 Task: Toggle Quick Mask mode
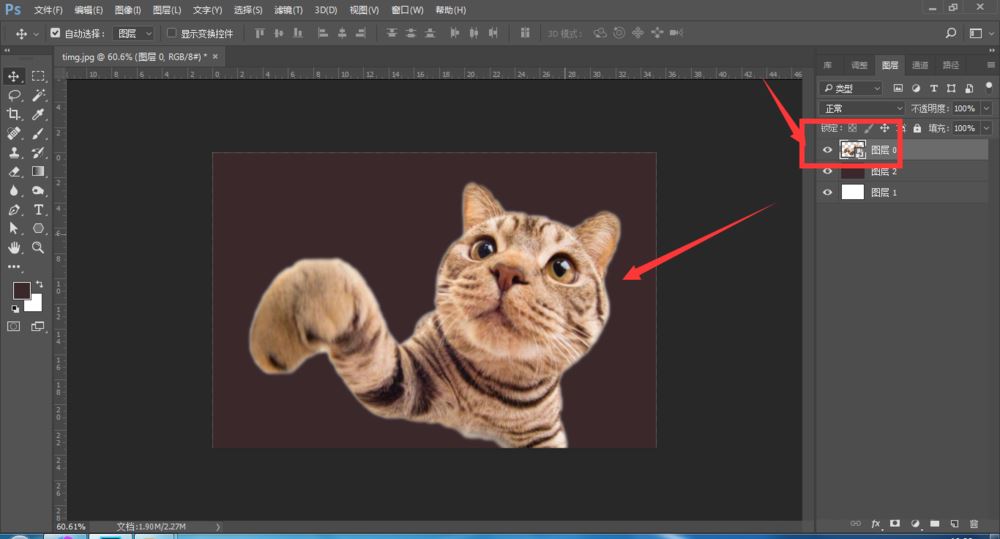click(x=13, y=326)
